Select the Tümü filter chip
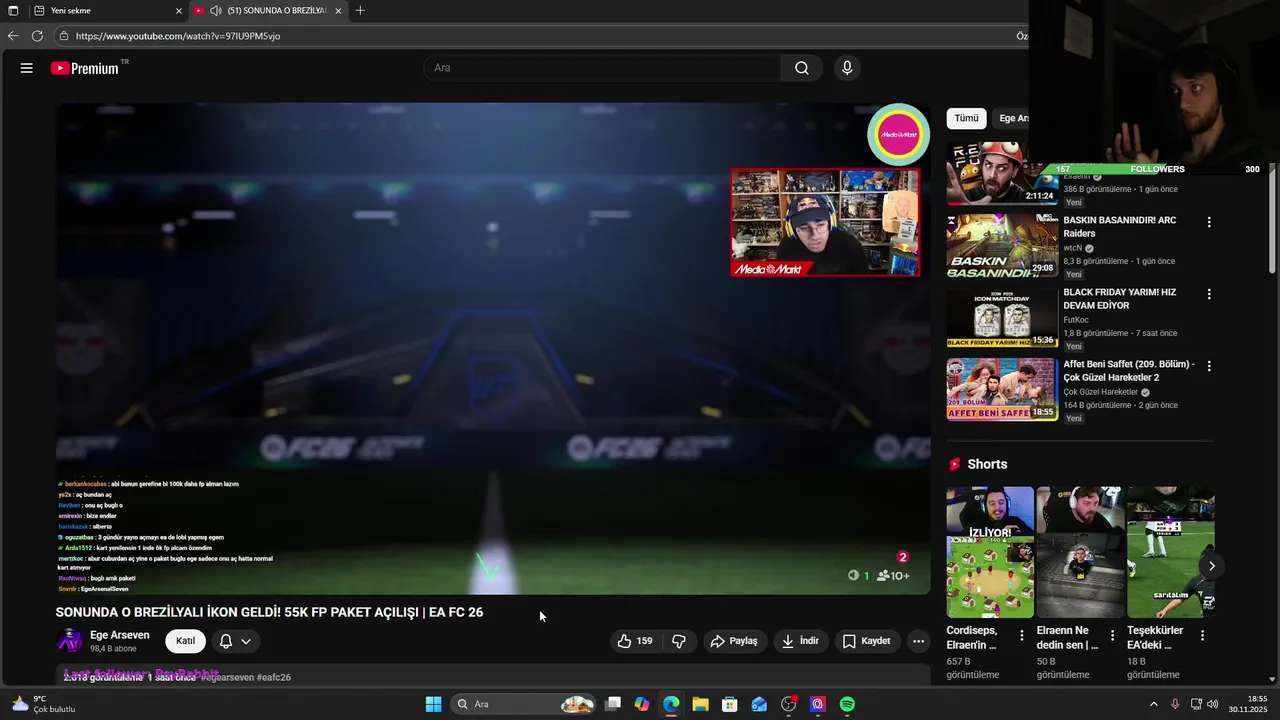Image resolution: width=1280 pixels, height=720 pixels. [x=966, y=118]
